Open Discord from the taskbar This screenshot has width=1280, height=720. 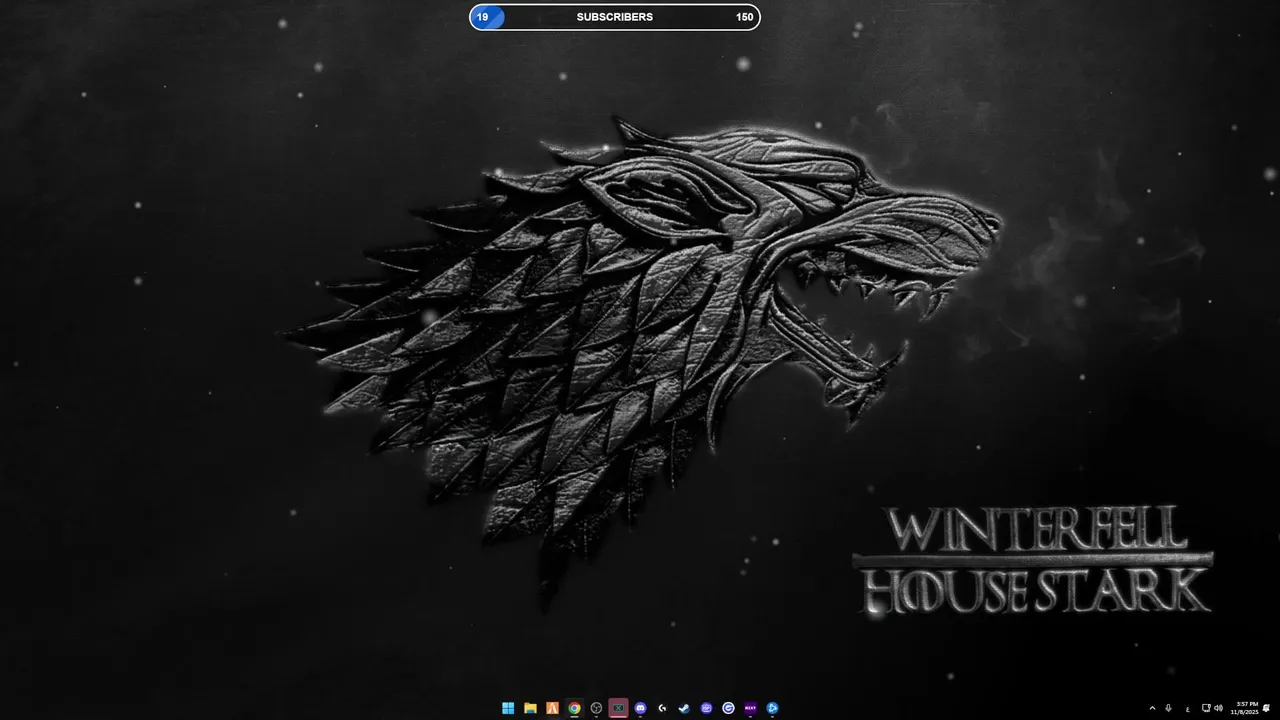click(x=640, y=708)
